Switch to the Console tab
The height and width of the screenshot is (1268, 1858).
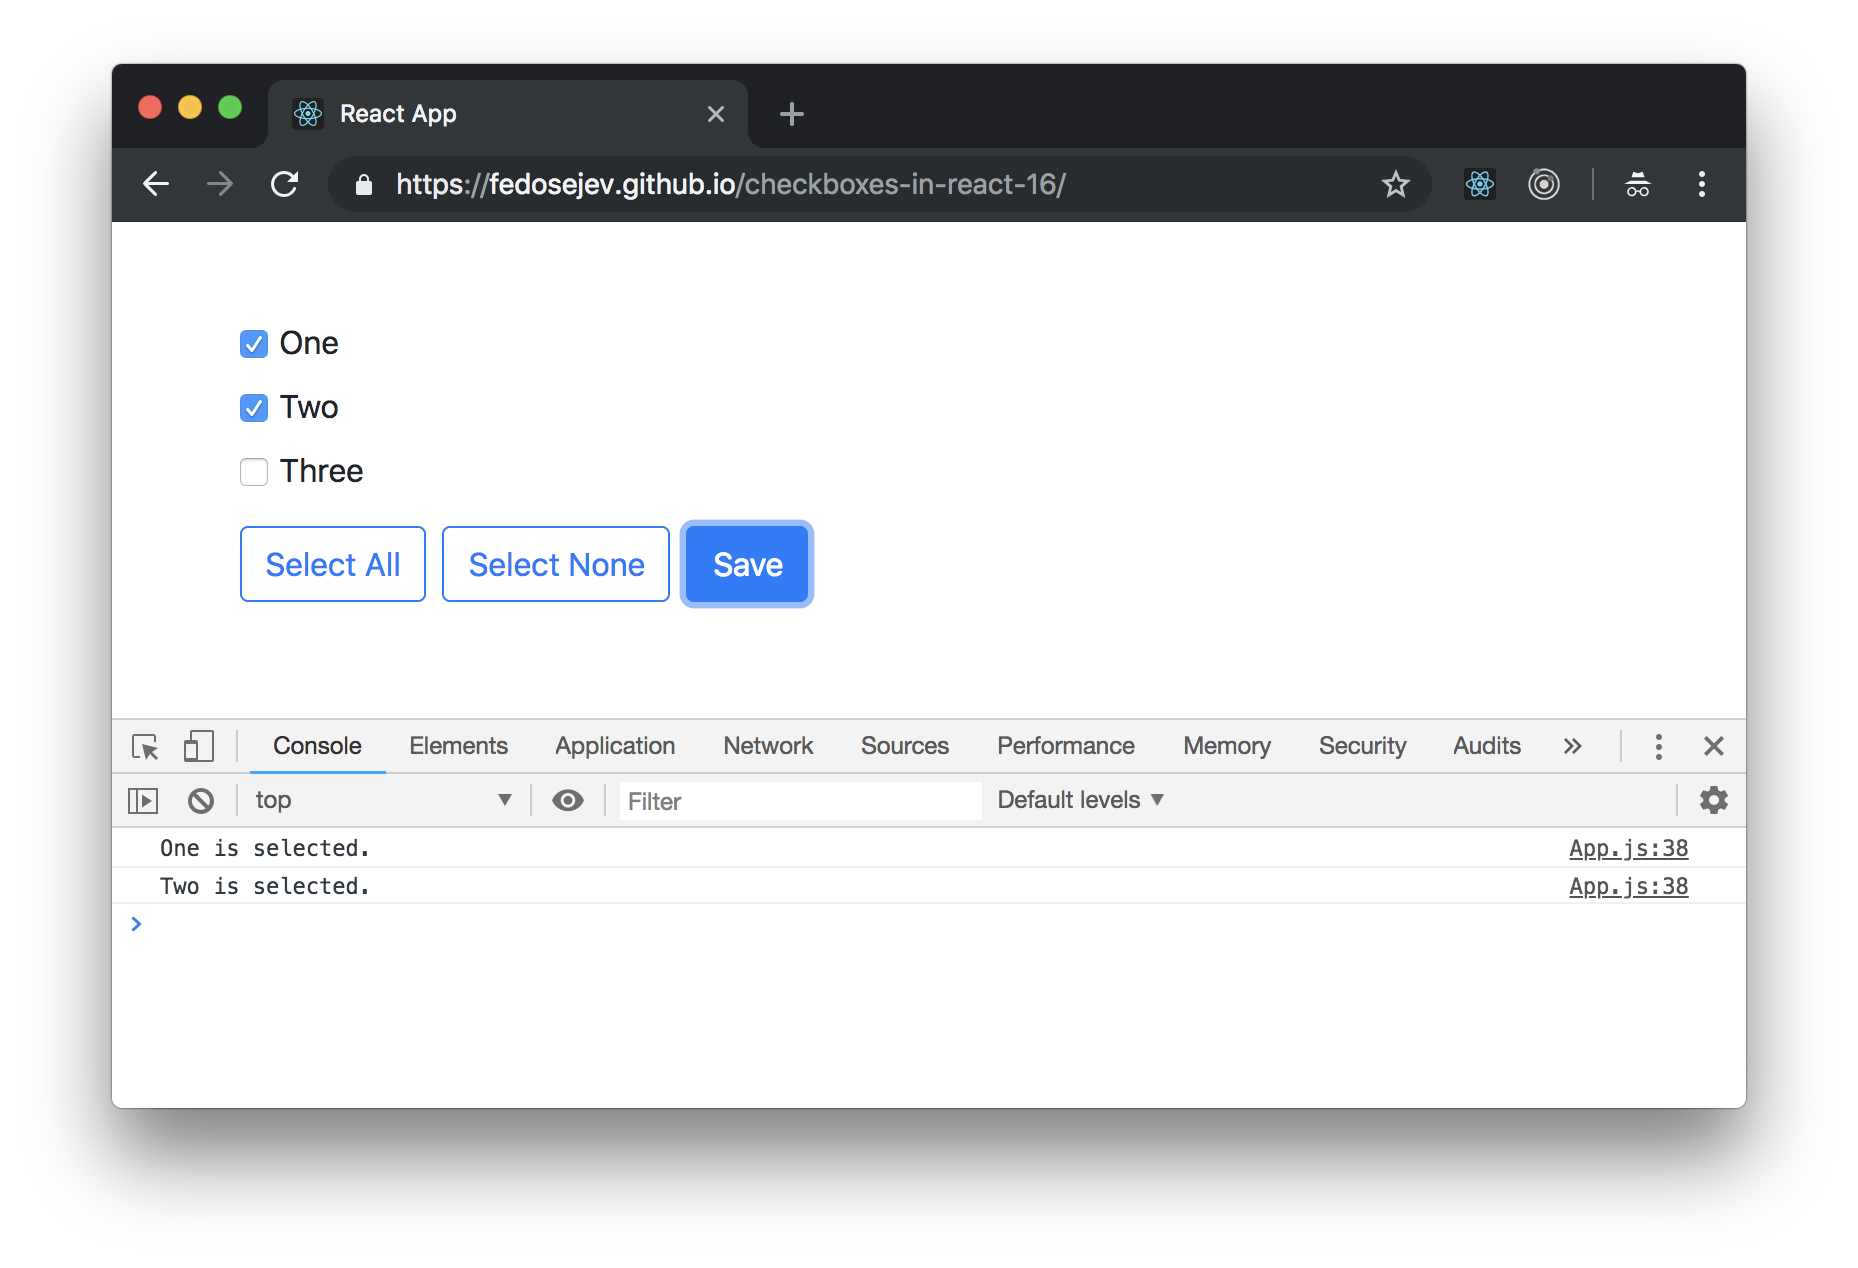[x=318, y=746]
